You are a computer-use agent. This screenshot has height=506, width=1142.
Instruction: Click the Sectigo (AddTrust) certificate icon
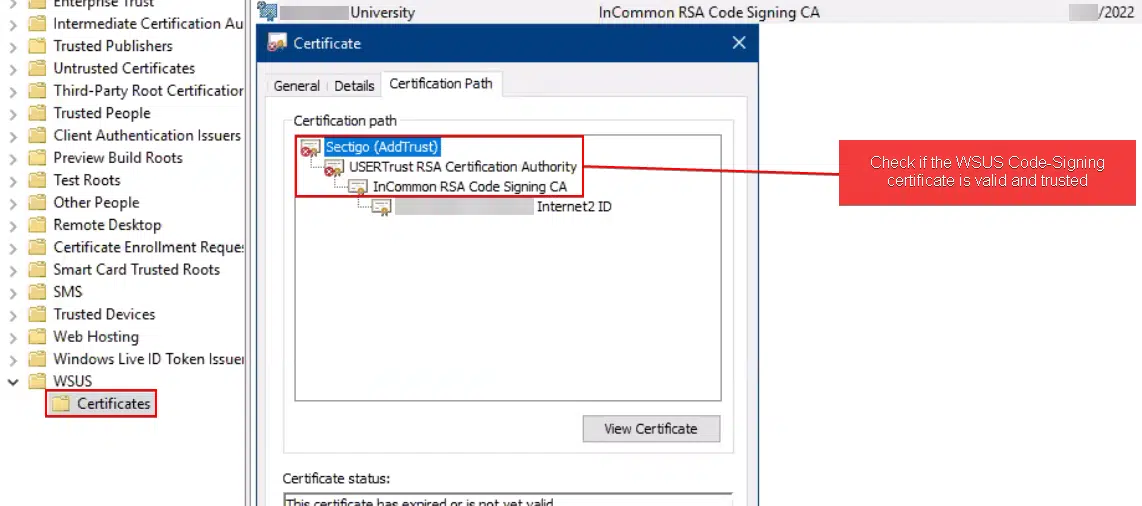coord(311,148)
